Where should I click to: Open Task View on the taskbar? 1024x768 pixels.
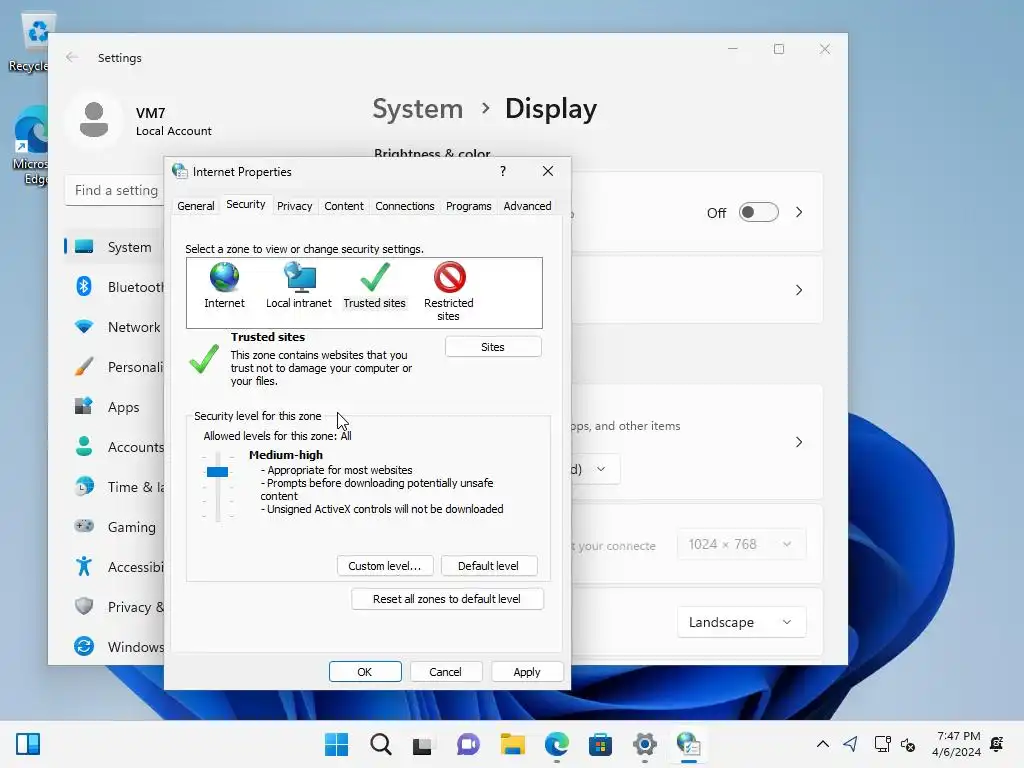[x=423, y=744]
